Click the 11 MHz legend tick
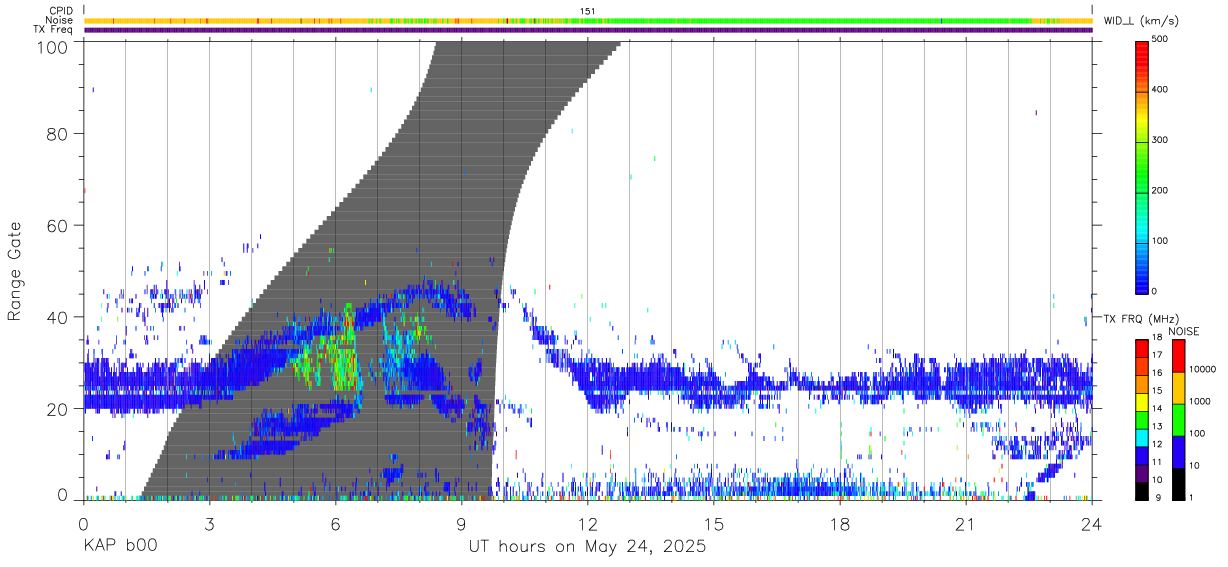Image resolution: width=1228 pixels, height=567 pixels. (1159, 463)
